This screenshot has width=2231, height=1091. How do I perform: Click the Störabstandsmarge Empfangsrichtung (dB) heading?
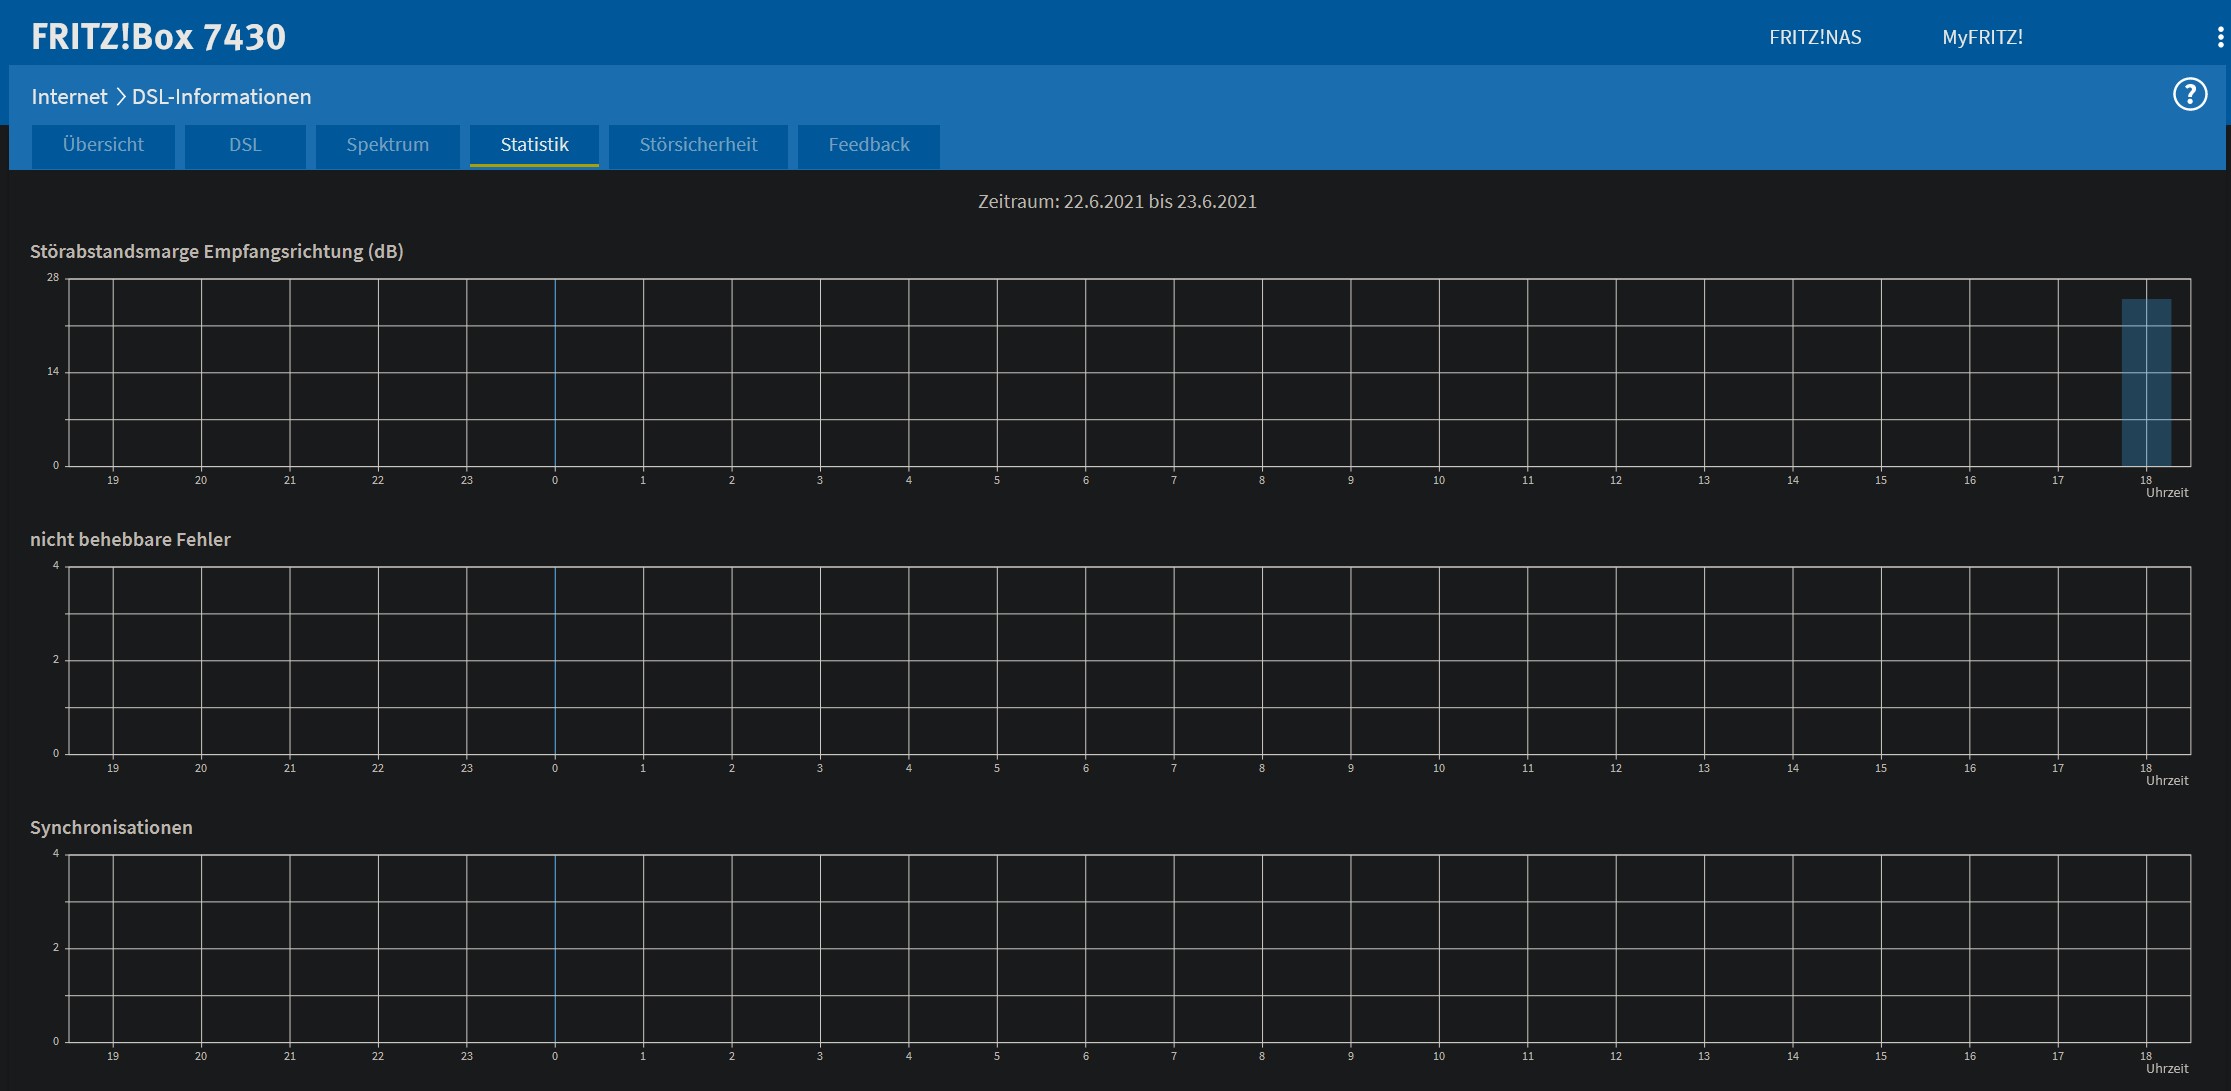point(216,252)
